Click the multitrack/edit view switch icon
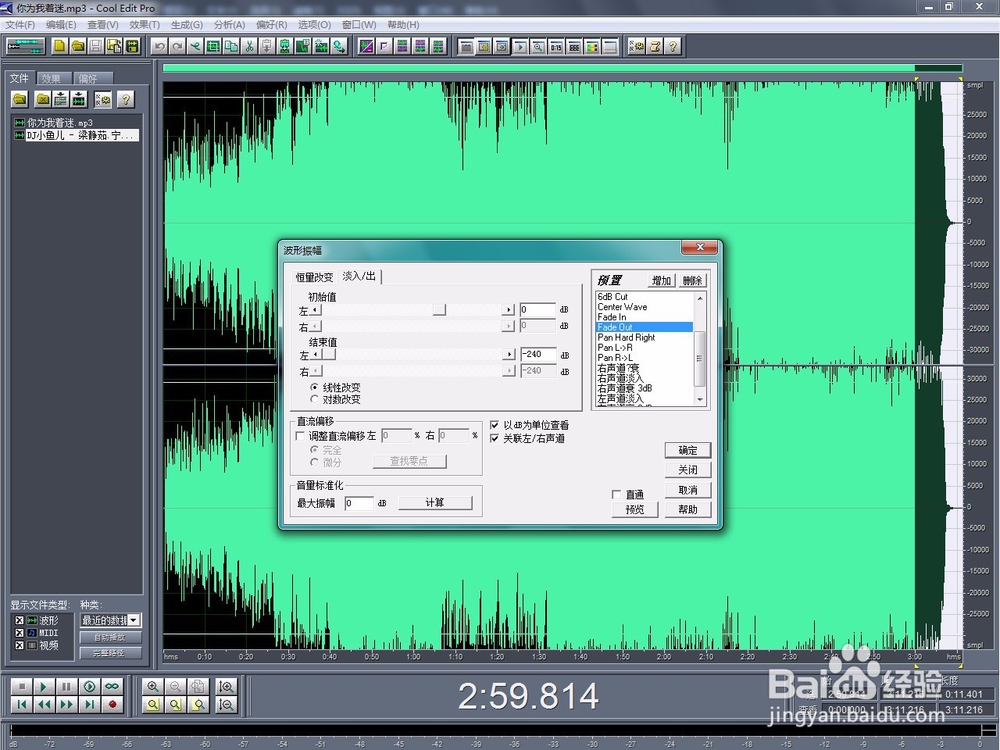This screenshot has height=750, width=1000. [x=26, y=46]
